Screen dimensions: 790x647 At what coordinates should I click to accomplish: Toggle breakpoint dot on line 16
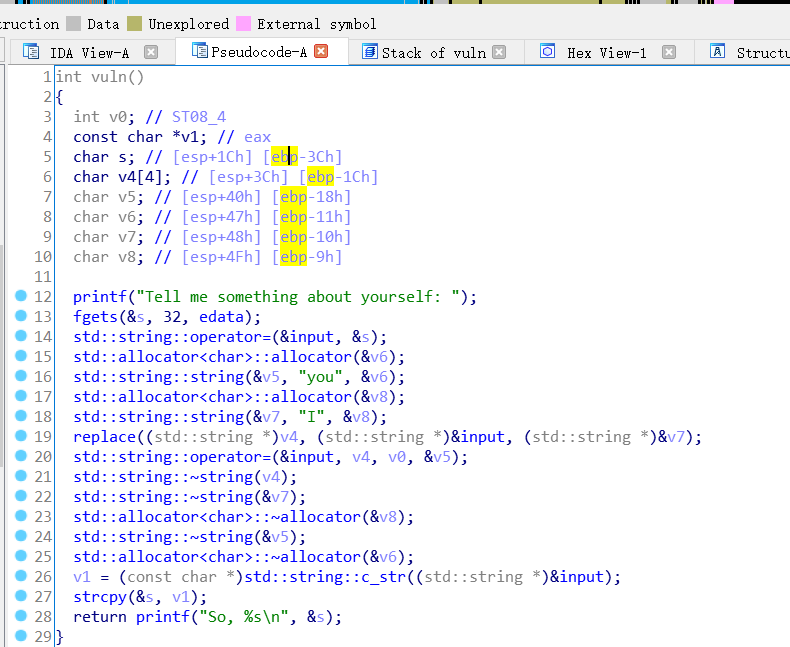click(x=21, y=376)
